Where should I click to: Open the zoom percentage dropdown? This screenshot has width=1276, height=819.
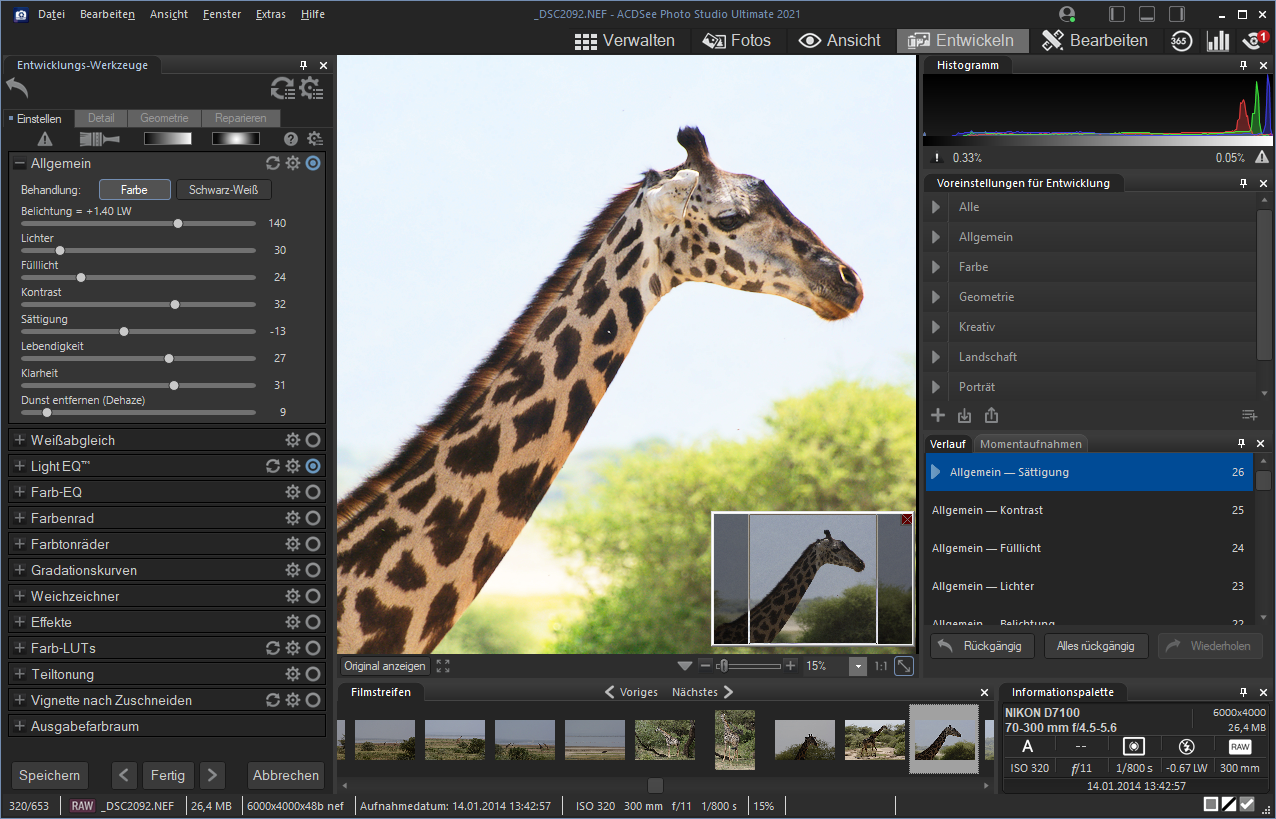[857, 666]
